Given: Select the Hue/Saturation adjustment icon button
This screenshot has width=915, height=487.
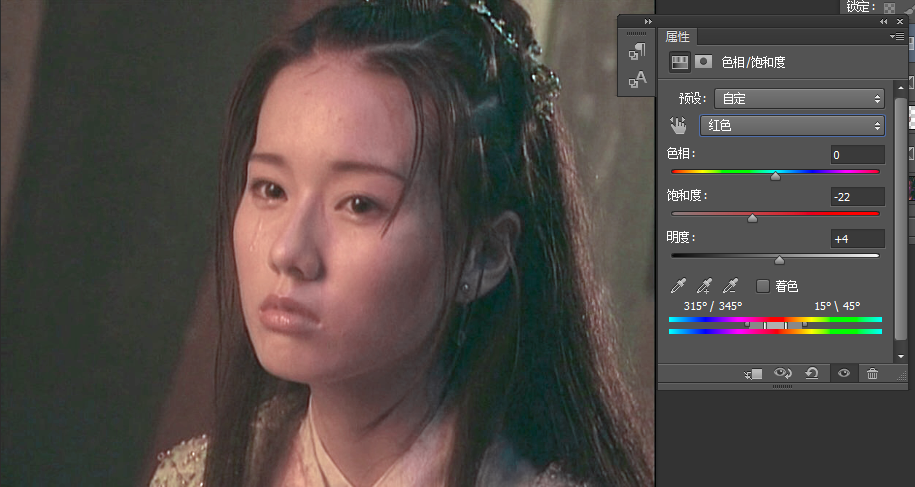Looking at the screenshot, I should pyautogui.click(x=679, y=62).
